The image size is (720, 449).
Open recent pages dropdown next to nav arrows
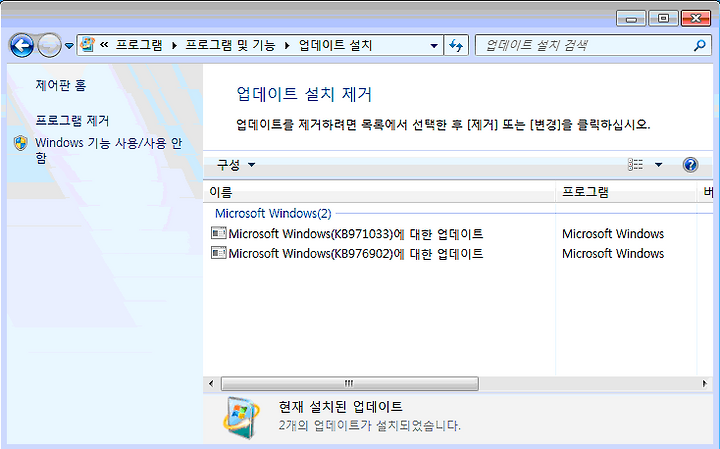pyautogui.click(x=69, y=45)
